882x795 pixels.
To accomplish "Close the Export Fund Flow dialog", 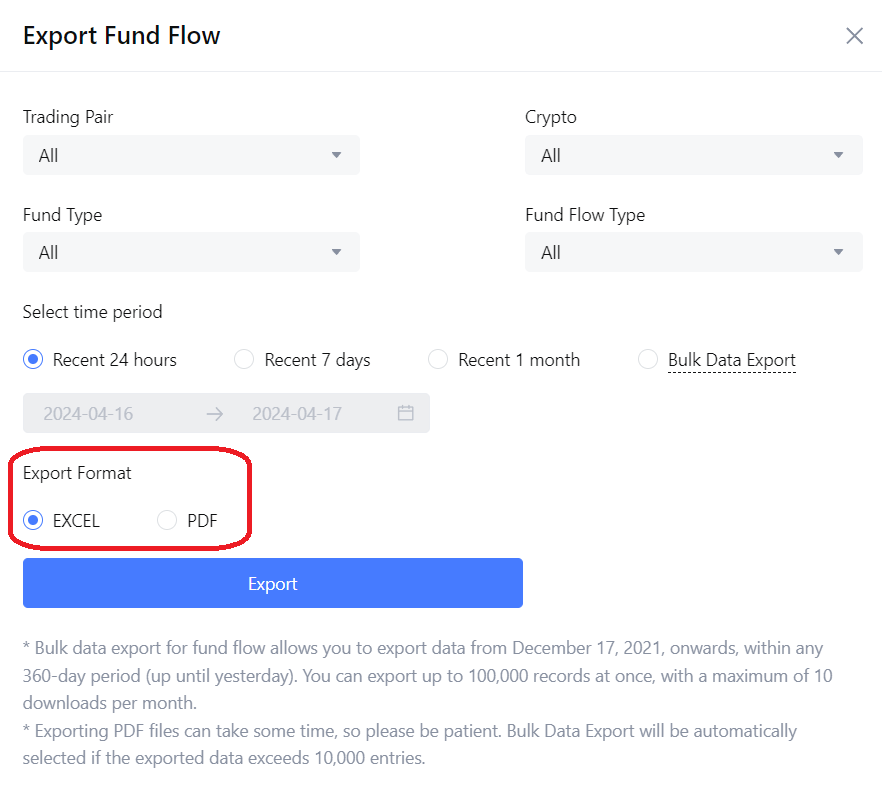I will 854,36.
